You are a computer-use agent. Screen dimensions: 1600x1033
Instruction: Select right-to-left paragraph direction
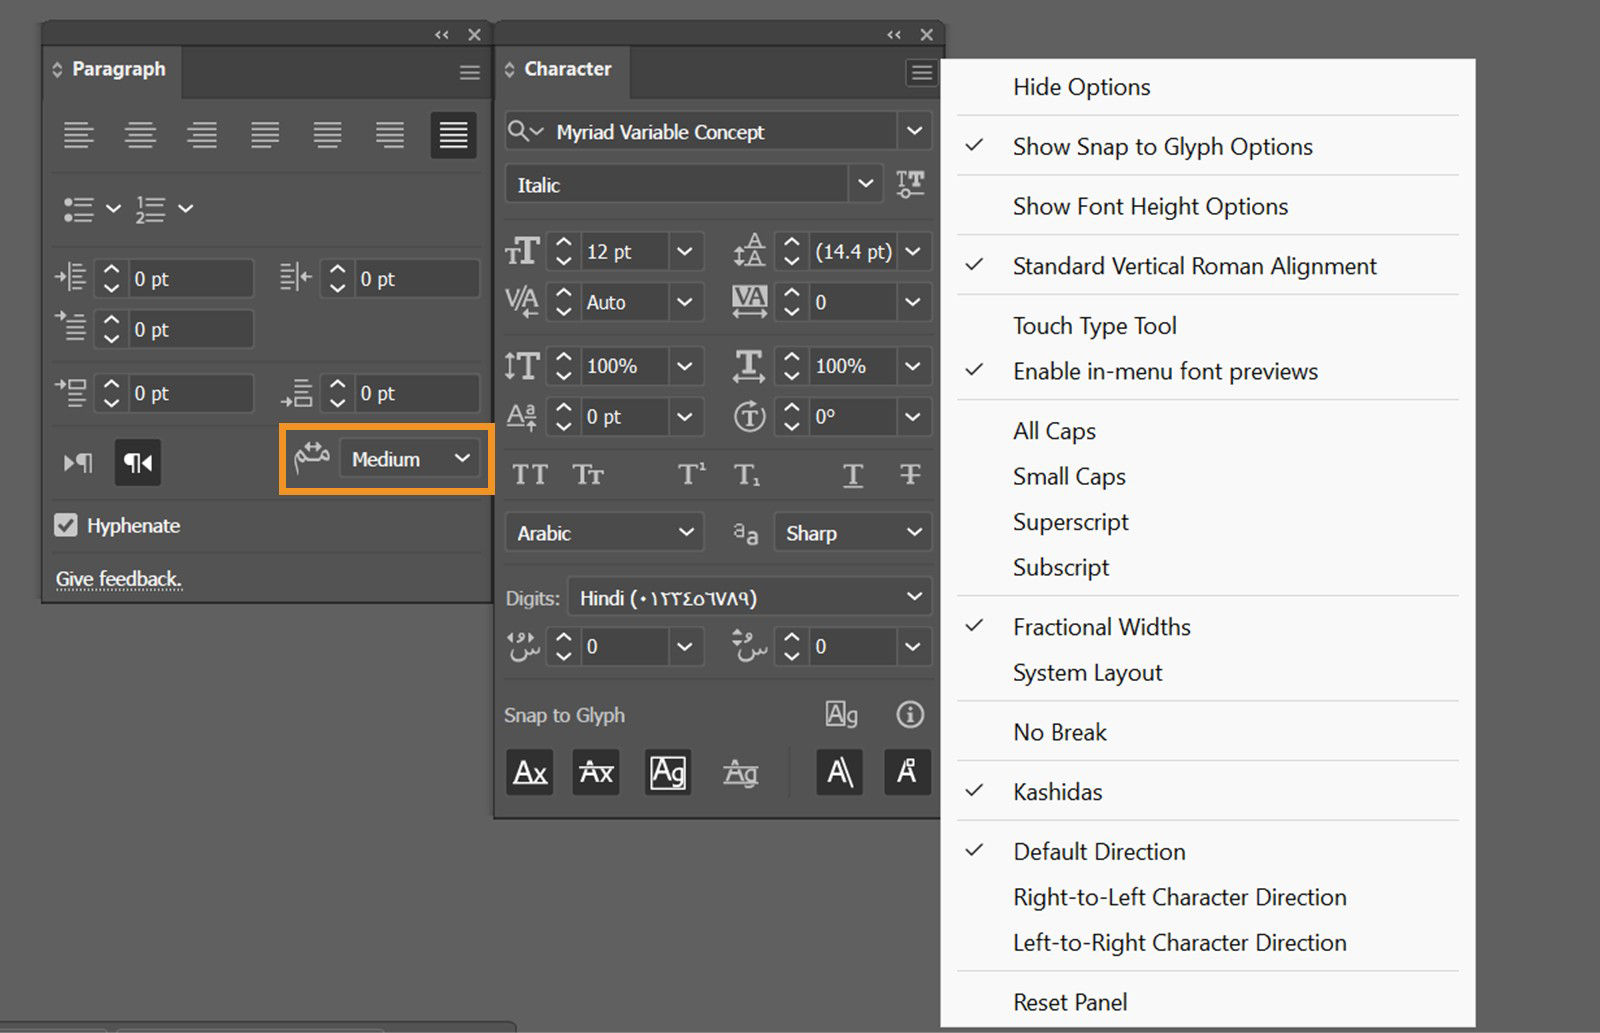pyautogui.click(x=137, y=462)
